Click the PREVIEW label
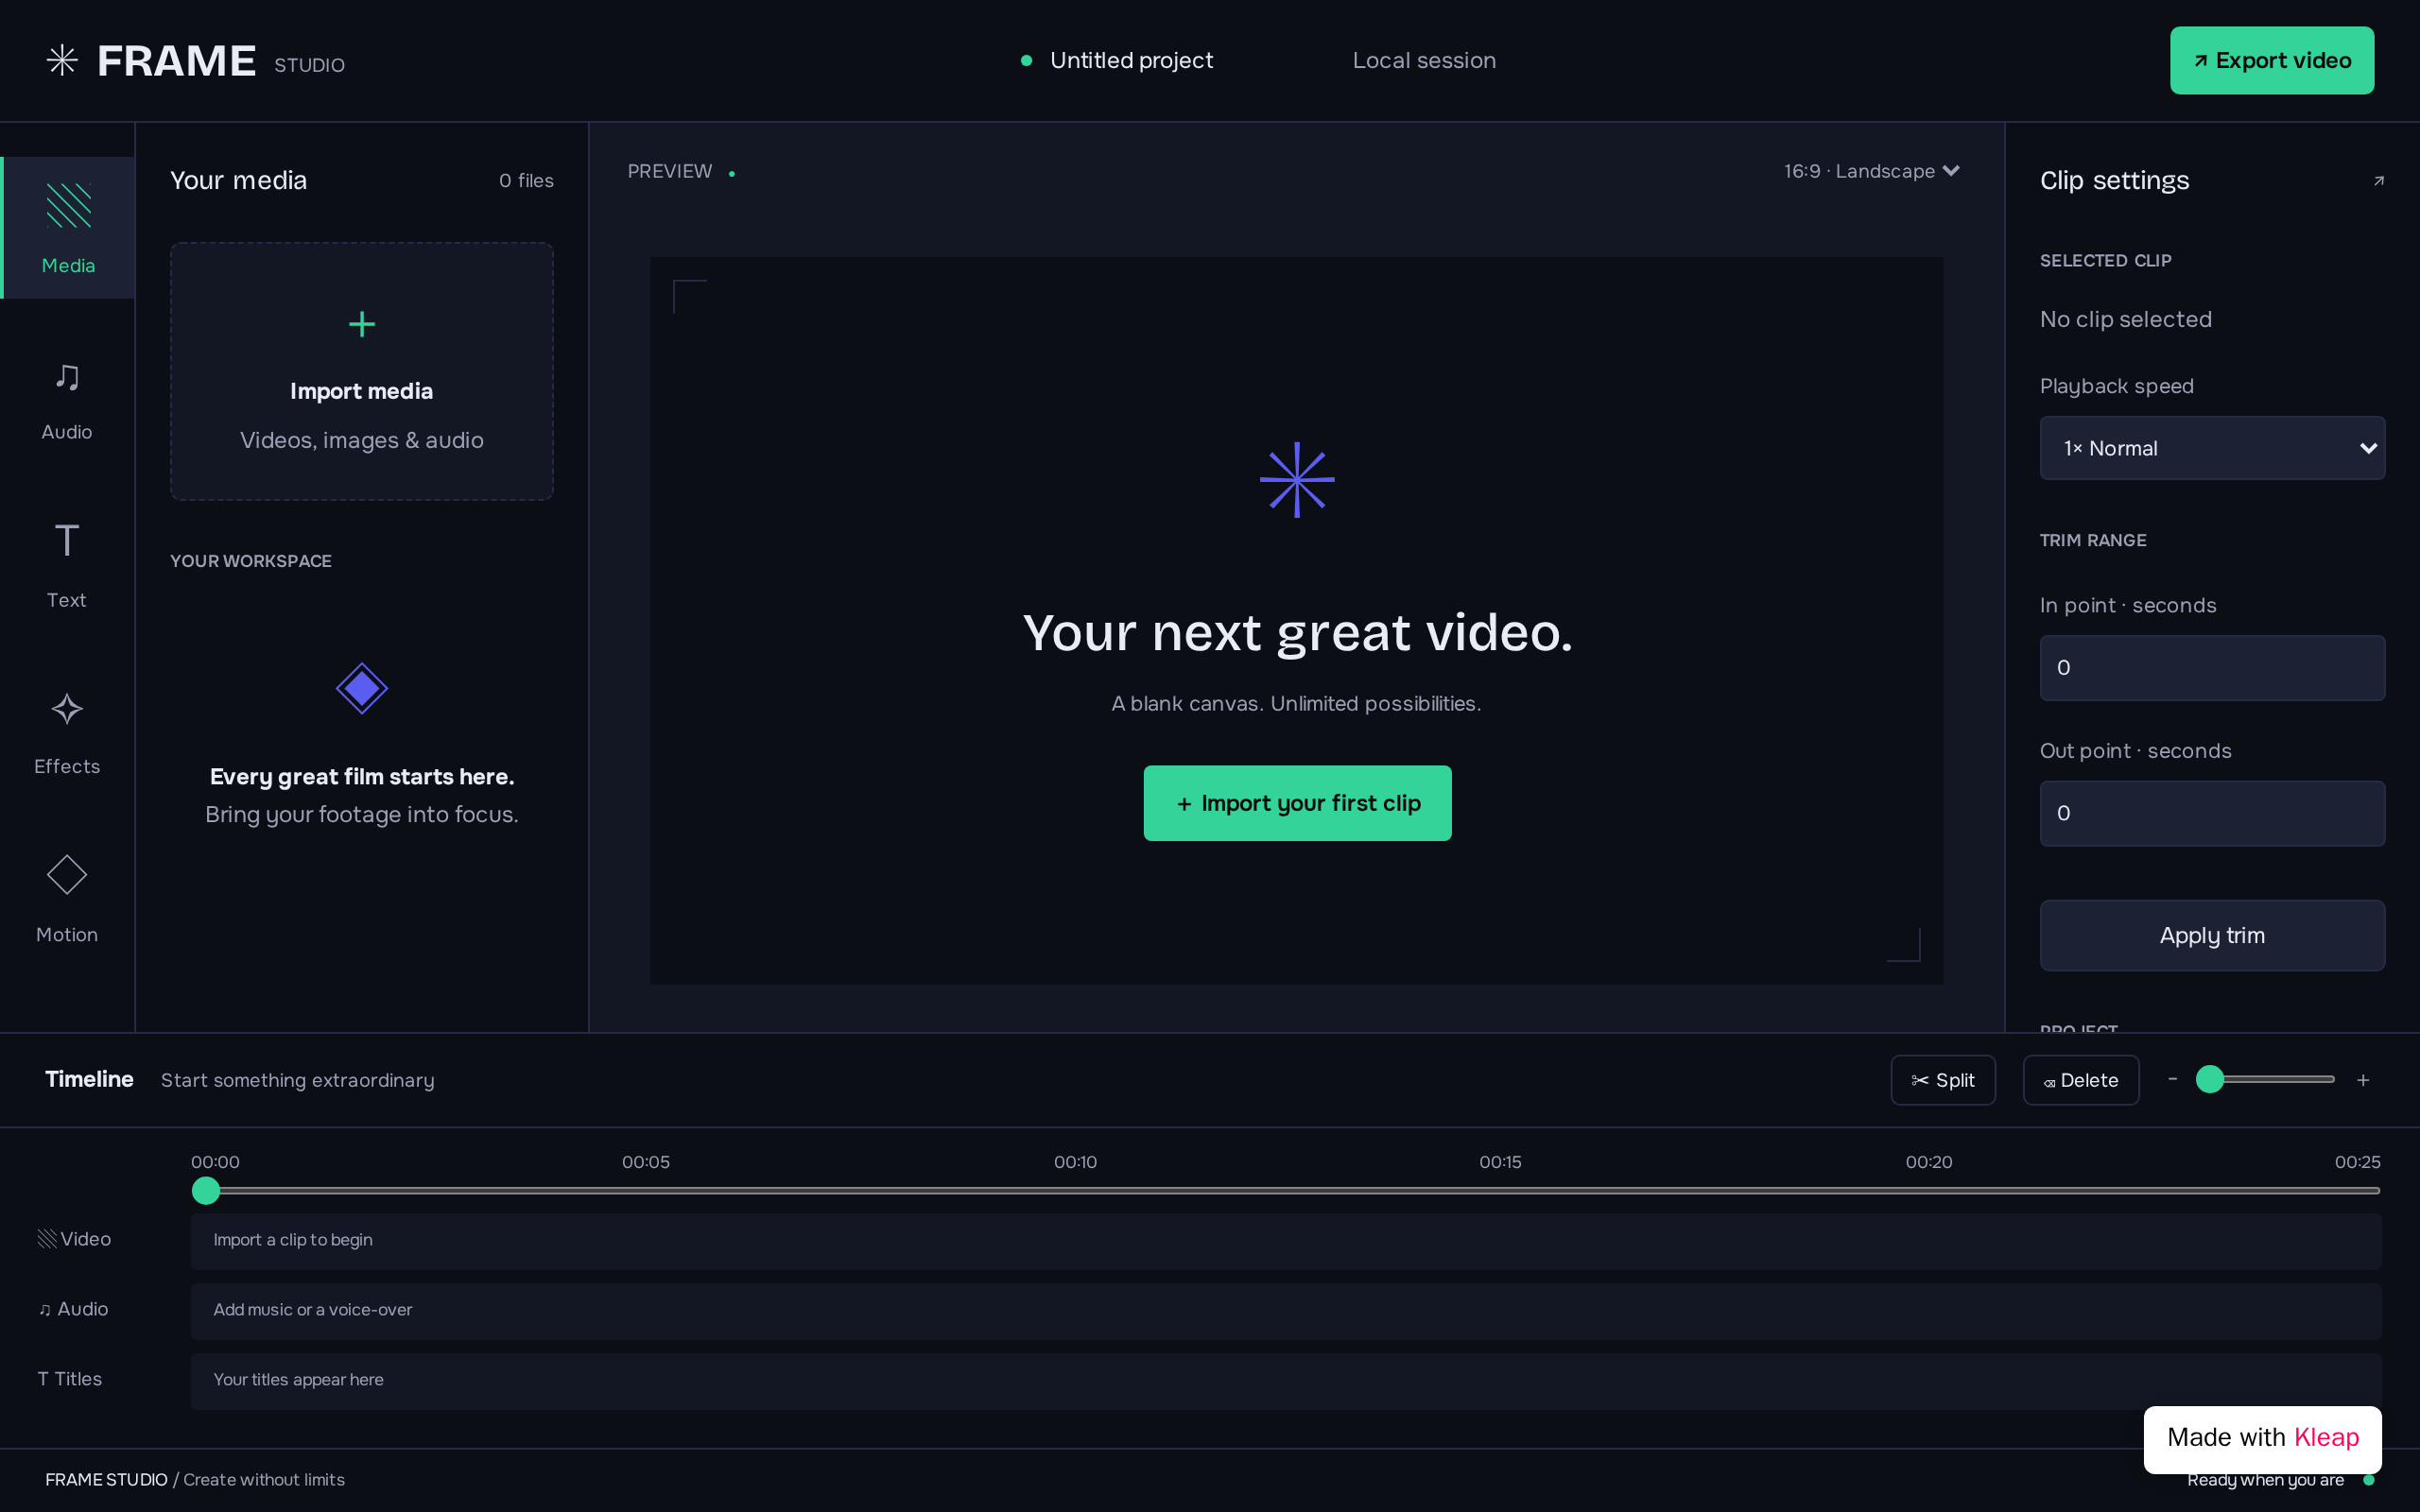The width and height of the screenshot is (2420, 1512). pos(670,171)
